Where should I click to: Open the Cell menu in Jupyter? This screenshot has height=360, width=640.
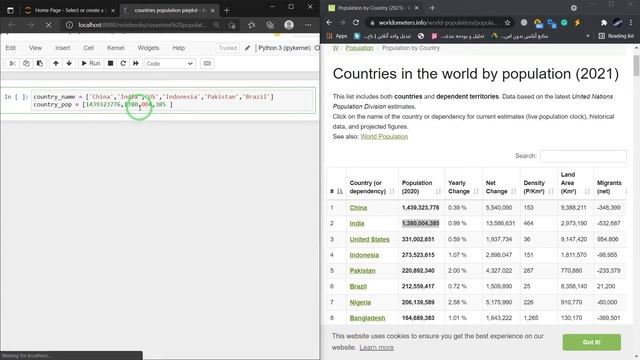tap(89, 48)
